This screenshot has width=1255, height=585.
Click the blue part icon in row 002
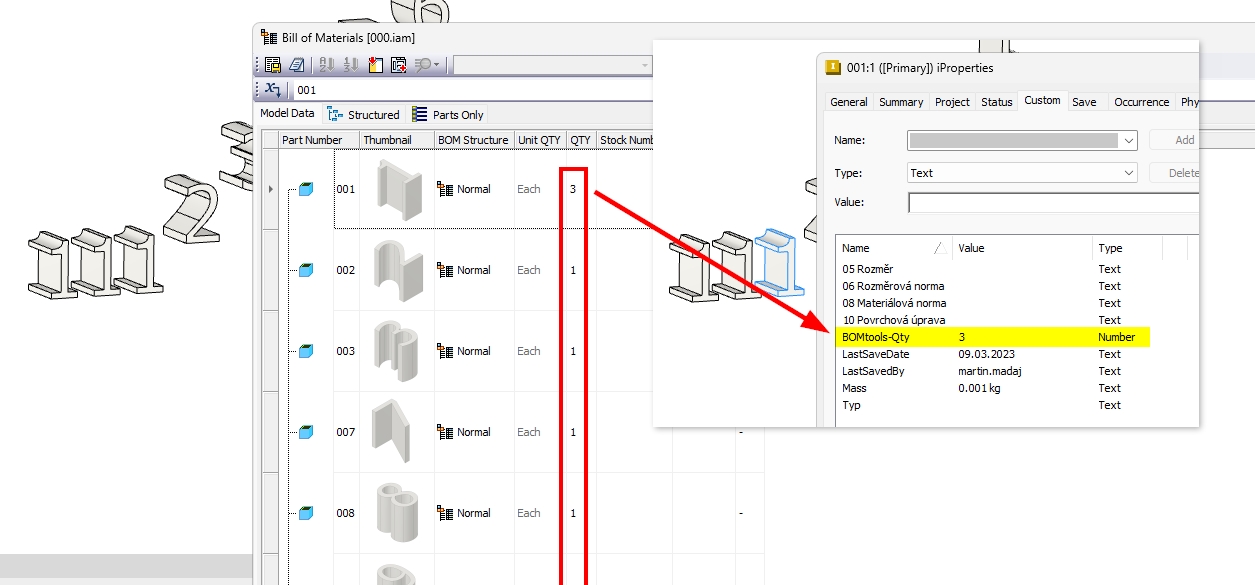click(x=306, y=270)
